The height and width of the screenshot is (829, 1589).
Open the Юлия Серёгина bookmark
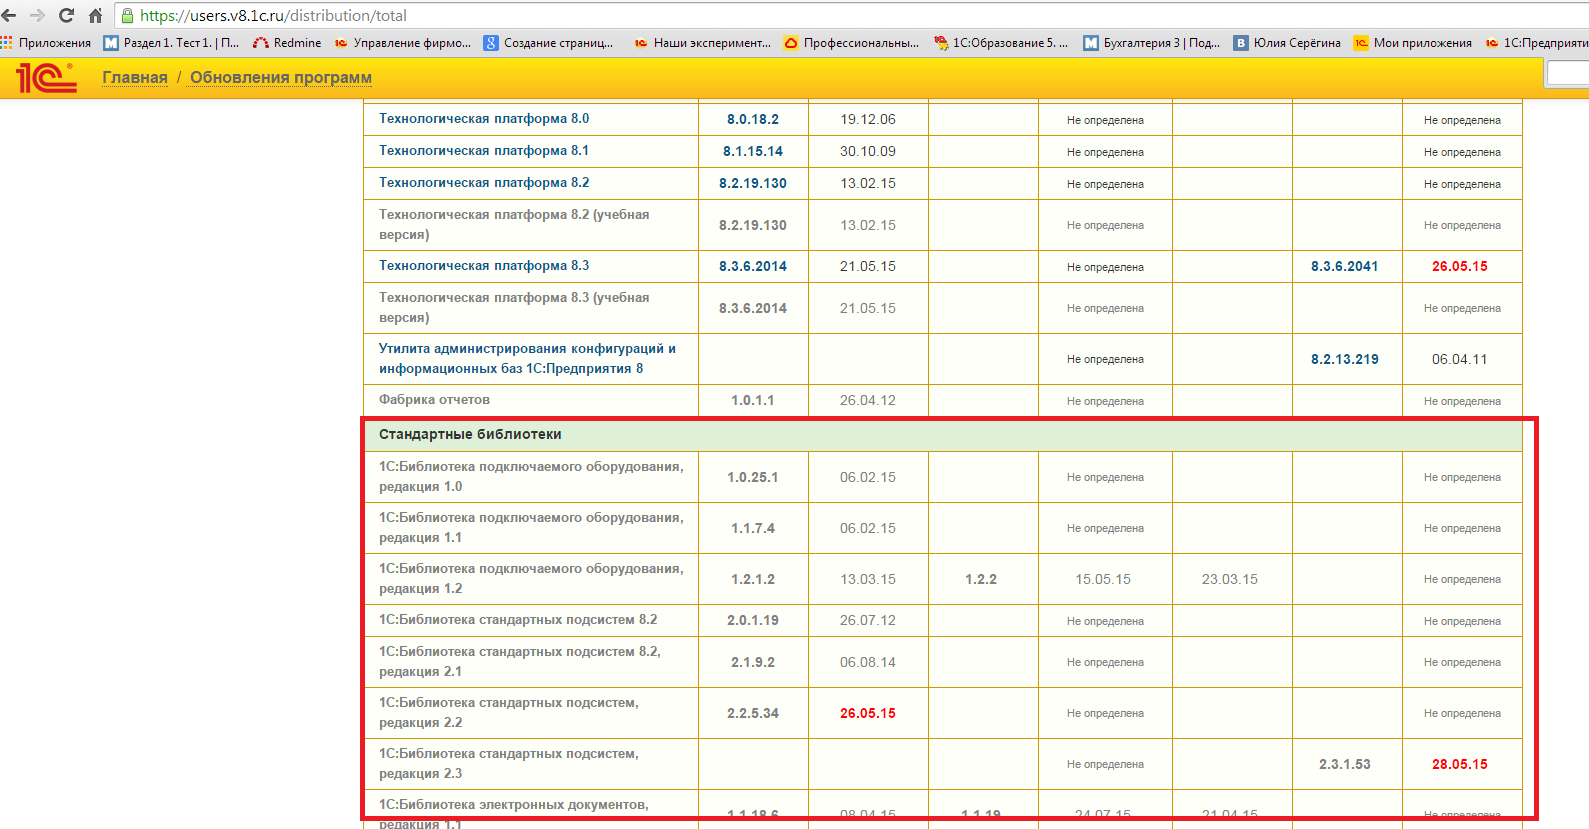click(1287, 43)
